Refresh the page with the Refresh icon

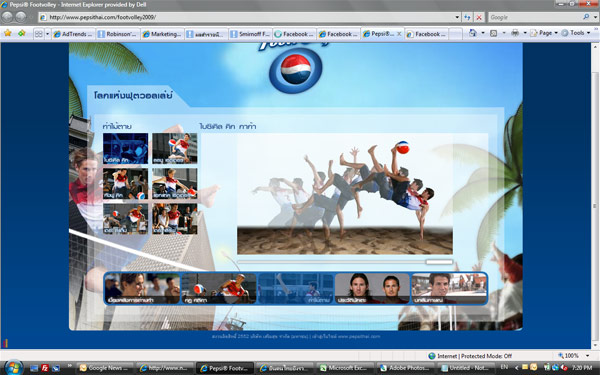467,17
